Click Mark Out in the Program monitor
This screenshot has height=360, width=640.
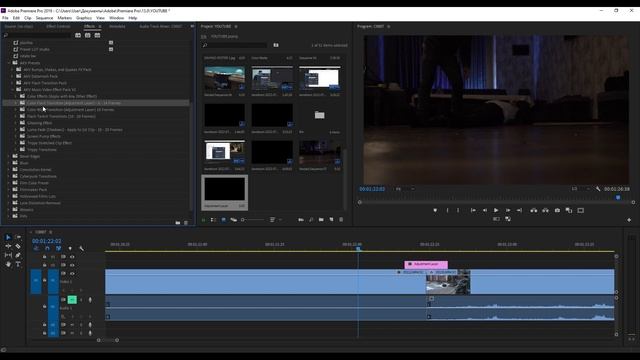[458, 210]
